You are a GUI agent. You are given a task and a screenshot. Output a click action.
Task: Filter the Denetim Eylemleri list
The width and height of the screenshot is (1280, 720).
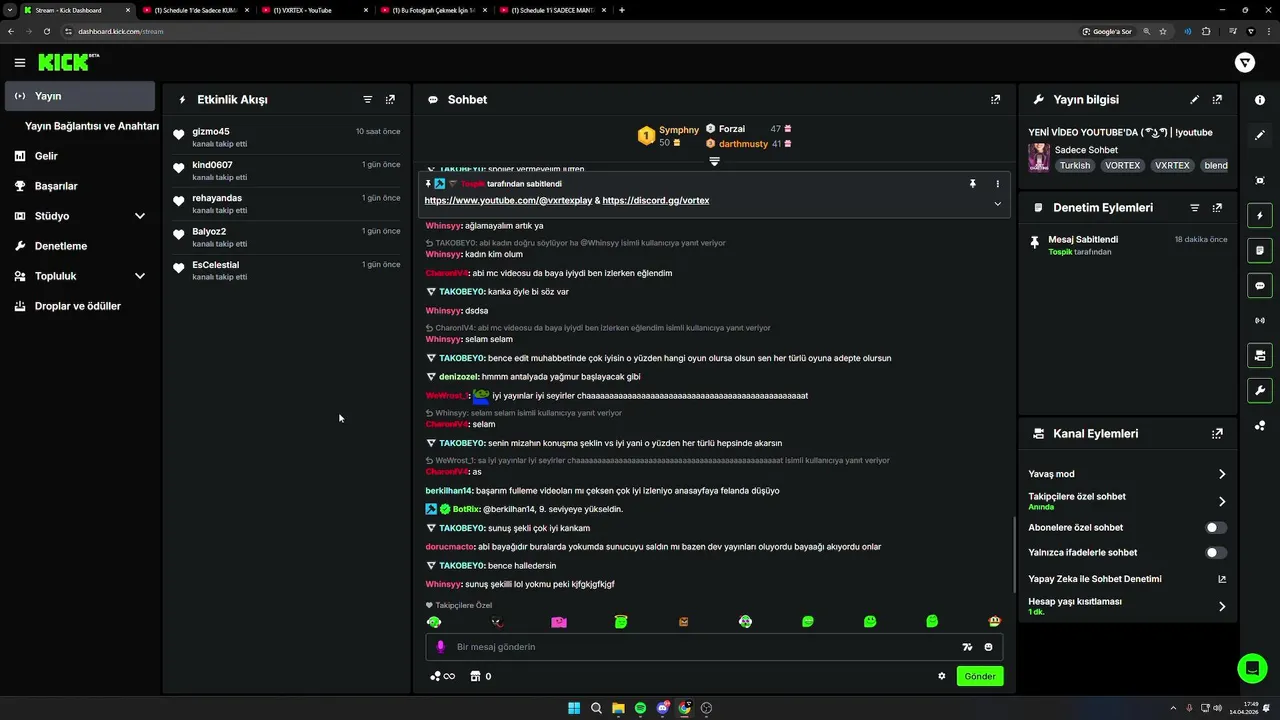point(1195,208)
